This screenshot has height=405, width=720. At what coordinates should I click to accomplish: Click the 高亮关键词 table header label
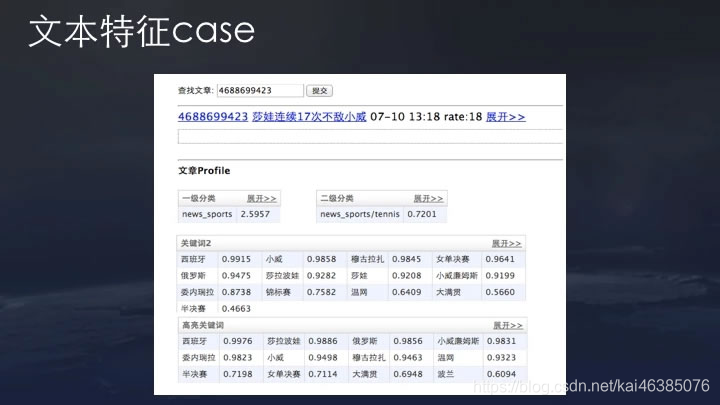[203, 325]
